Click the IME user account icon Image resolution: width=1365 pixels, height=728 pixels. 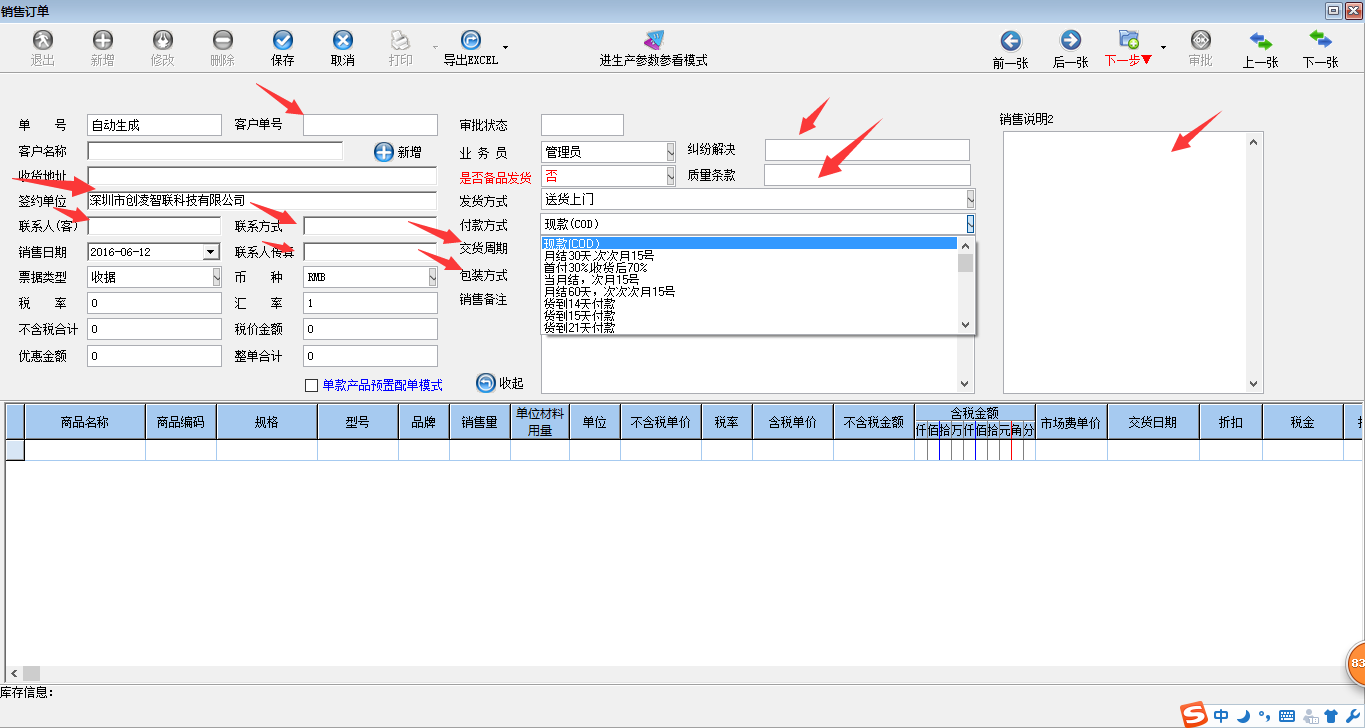pos(1309,716)
